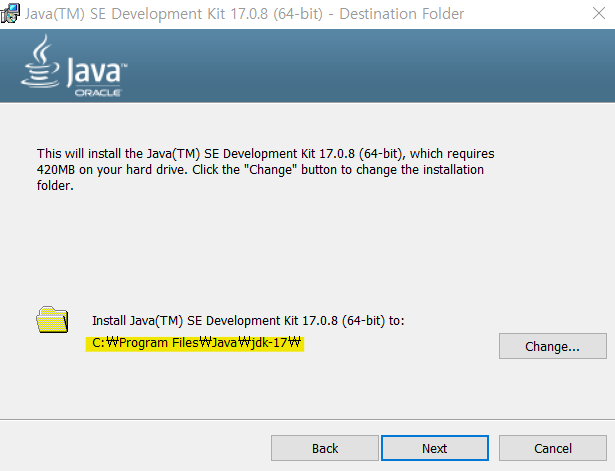Cancel the JDK installation

click(553, 448)
